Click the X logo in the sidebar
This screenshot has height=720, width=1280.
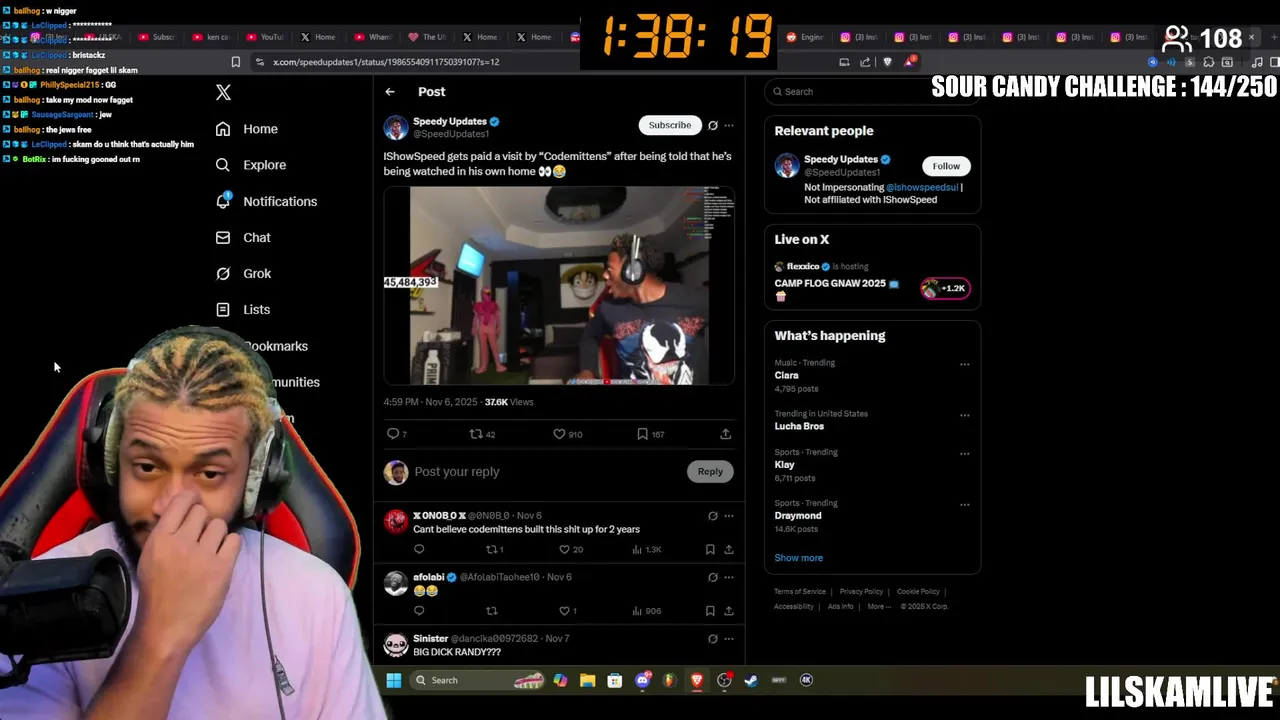coord(223,92)
